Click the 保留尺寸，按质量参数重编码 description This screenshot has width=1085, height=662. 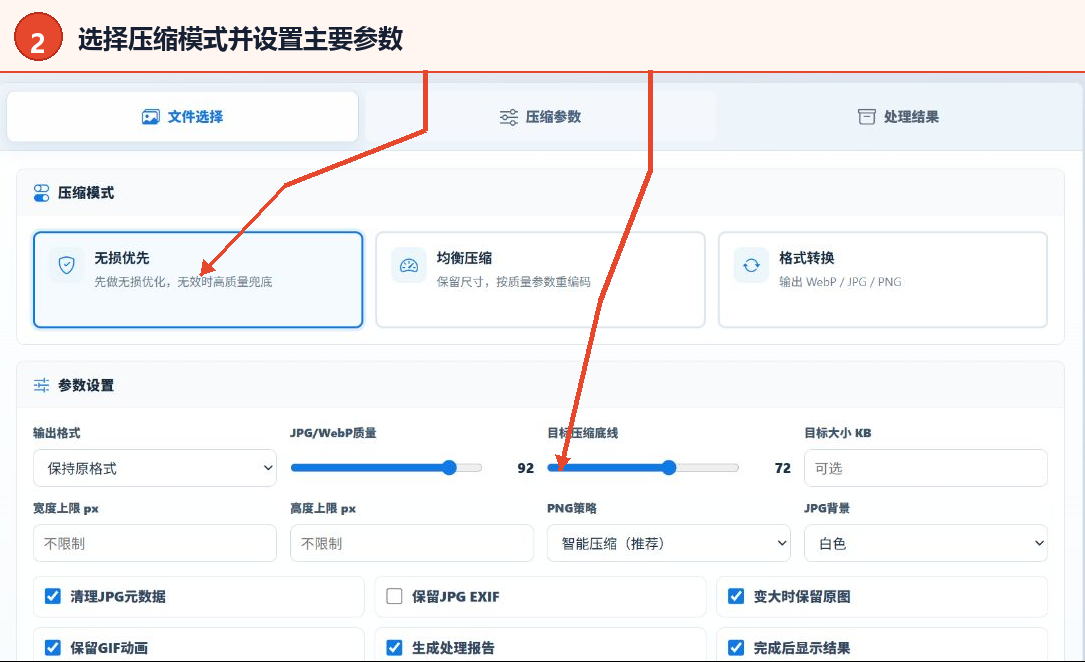click(x=513, y=282)
